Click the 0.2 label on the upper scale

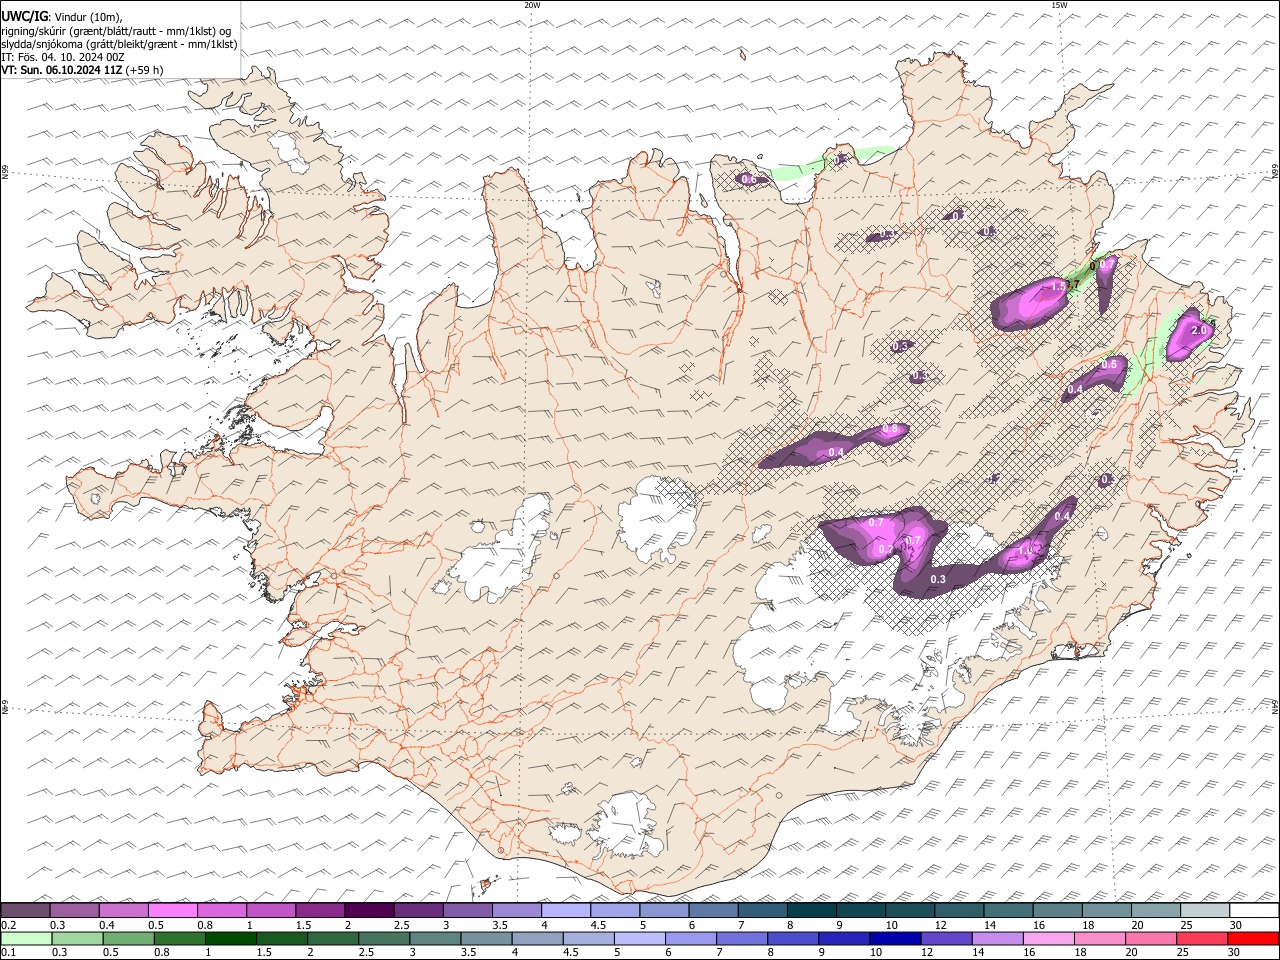click(x=9, y=925)
